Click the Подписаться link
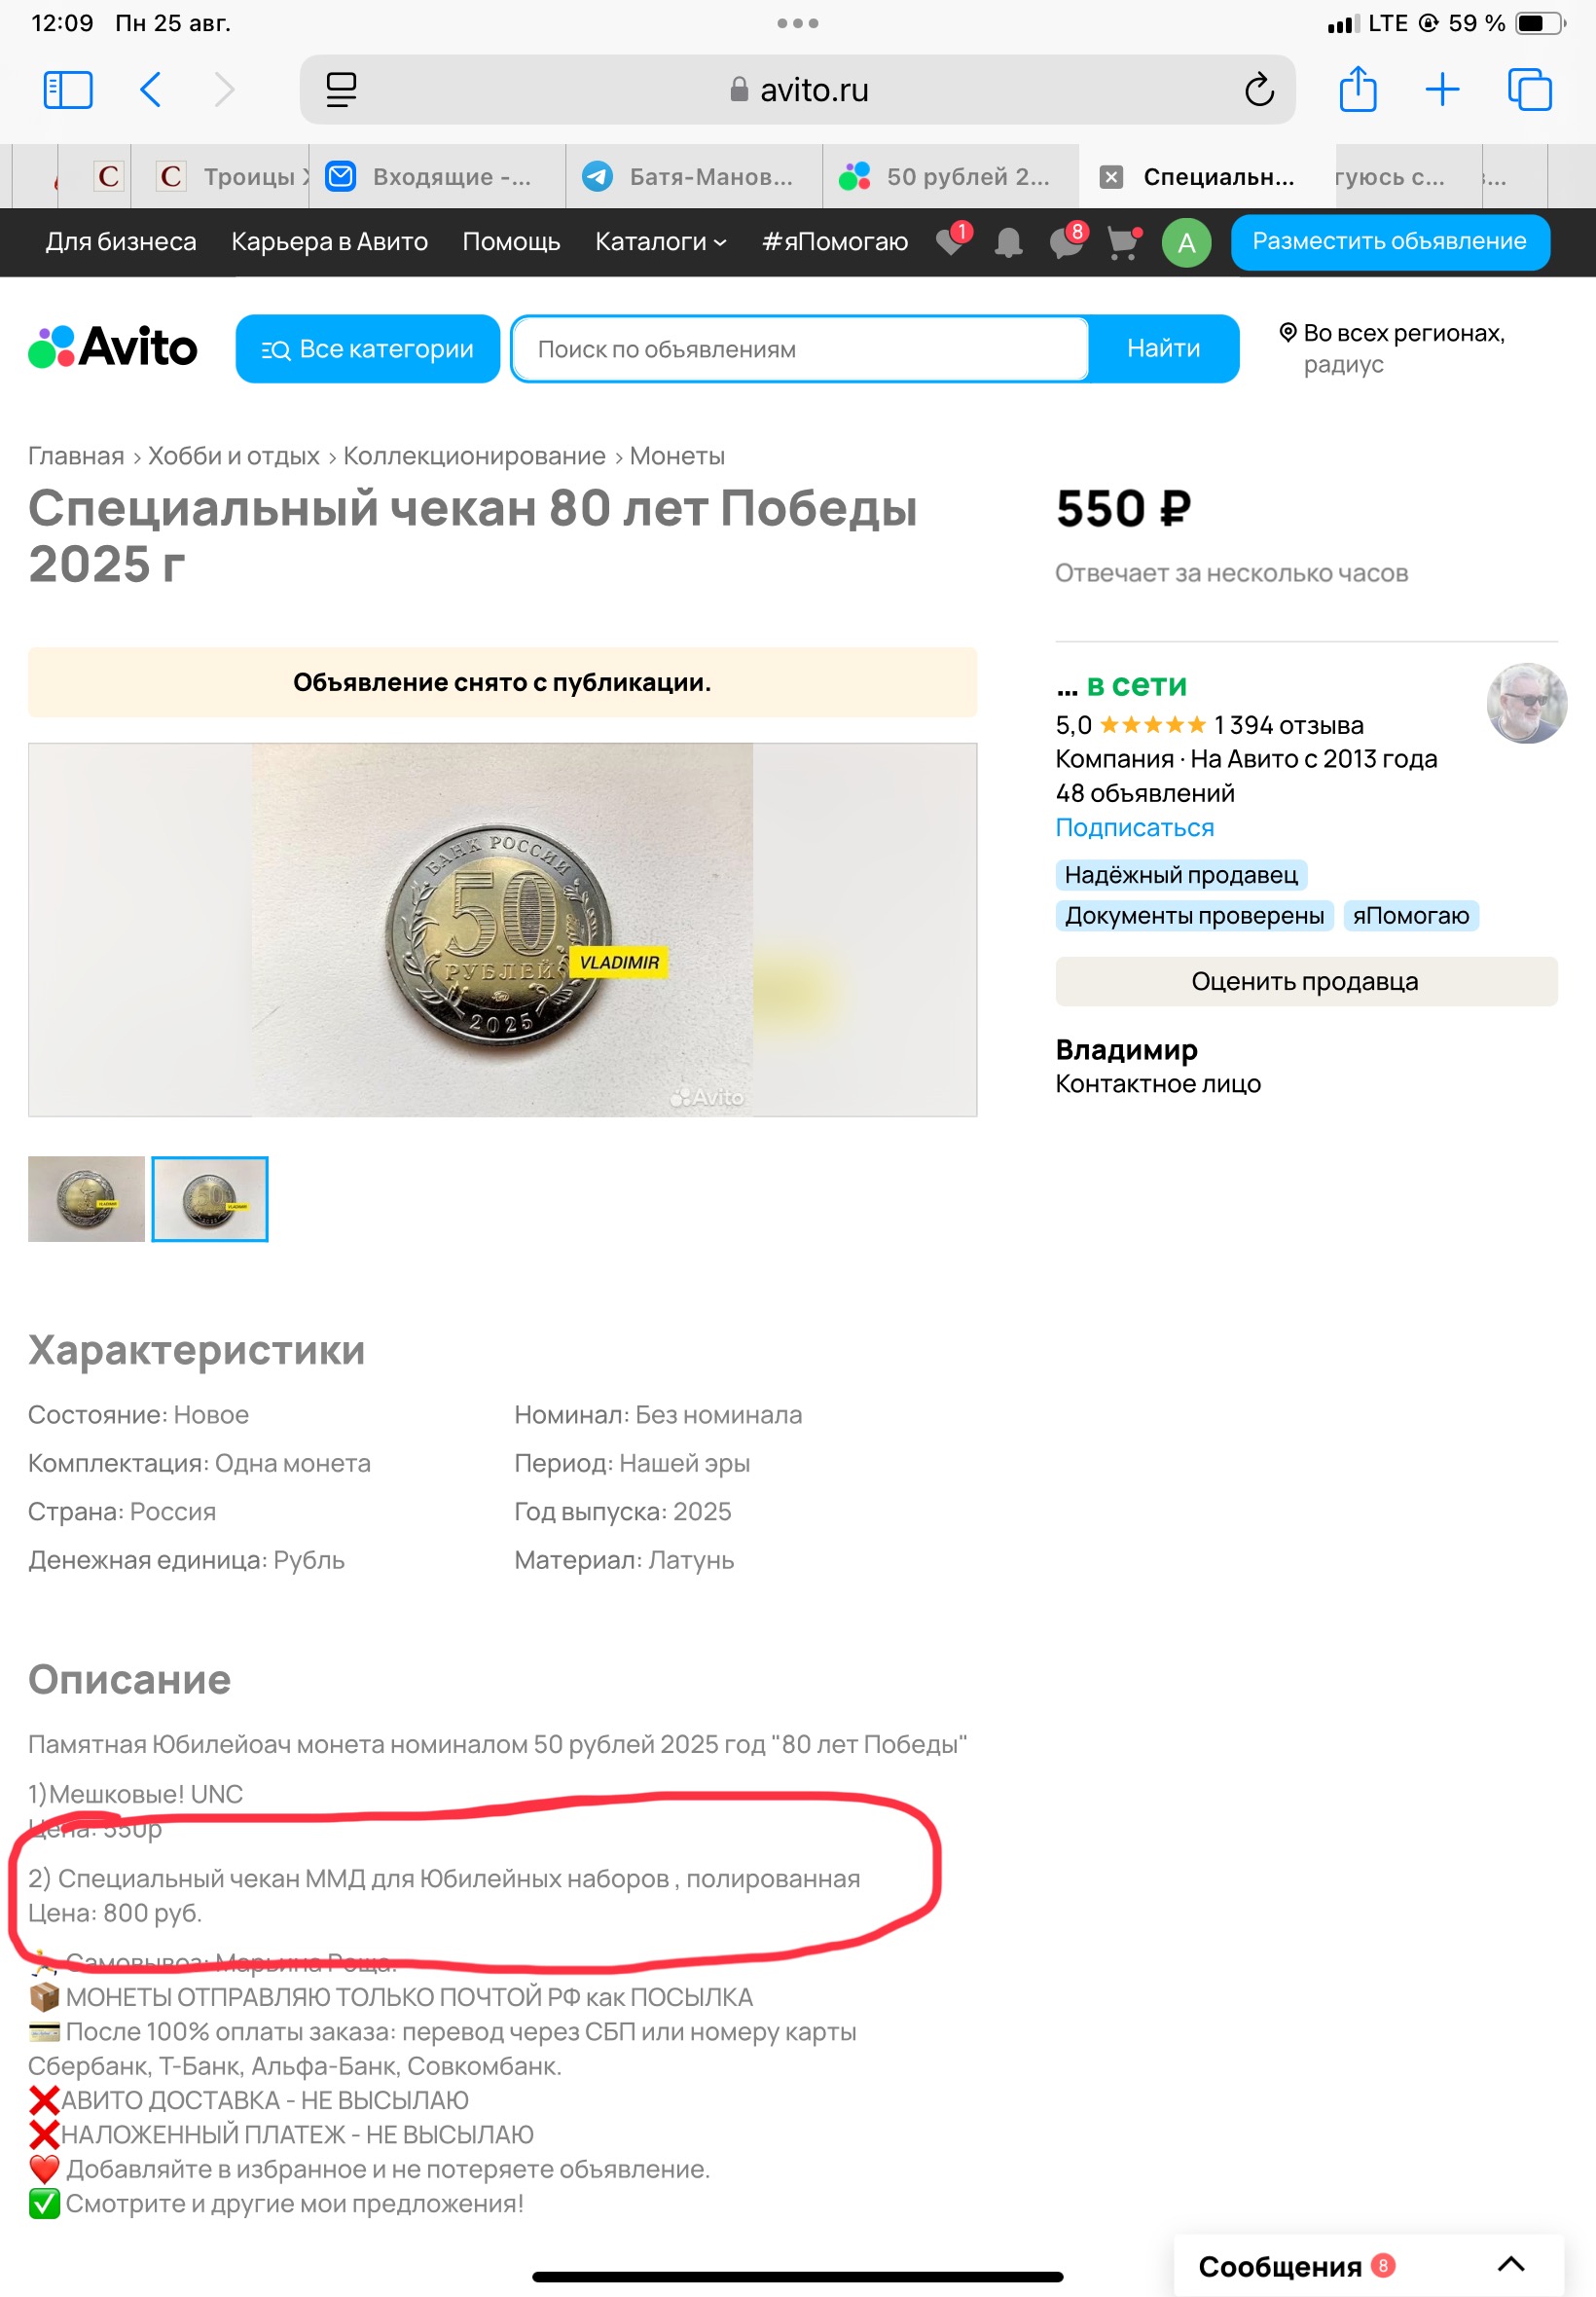The width and height of the screenshot is (1596, 2297). (x=1135, y=828)
